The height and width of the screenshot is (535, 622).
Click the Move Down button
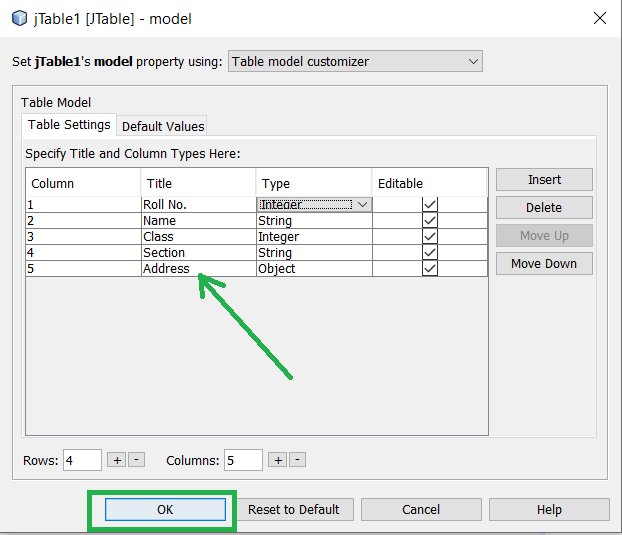coord(544,263)
